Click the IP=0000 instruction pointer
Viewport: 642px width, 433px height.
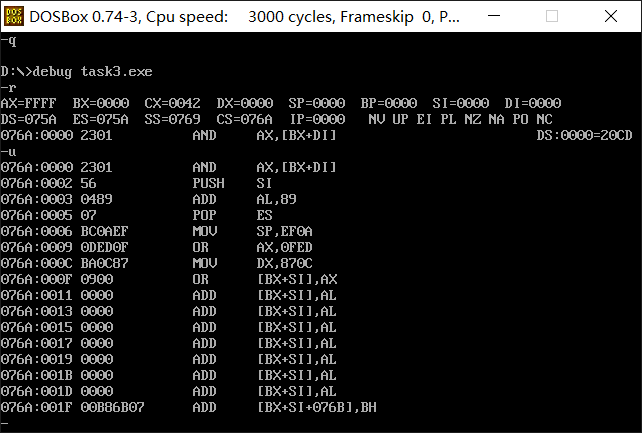click(x=316, y=119)
